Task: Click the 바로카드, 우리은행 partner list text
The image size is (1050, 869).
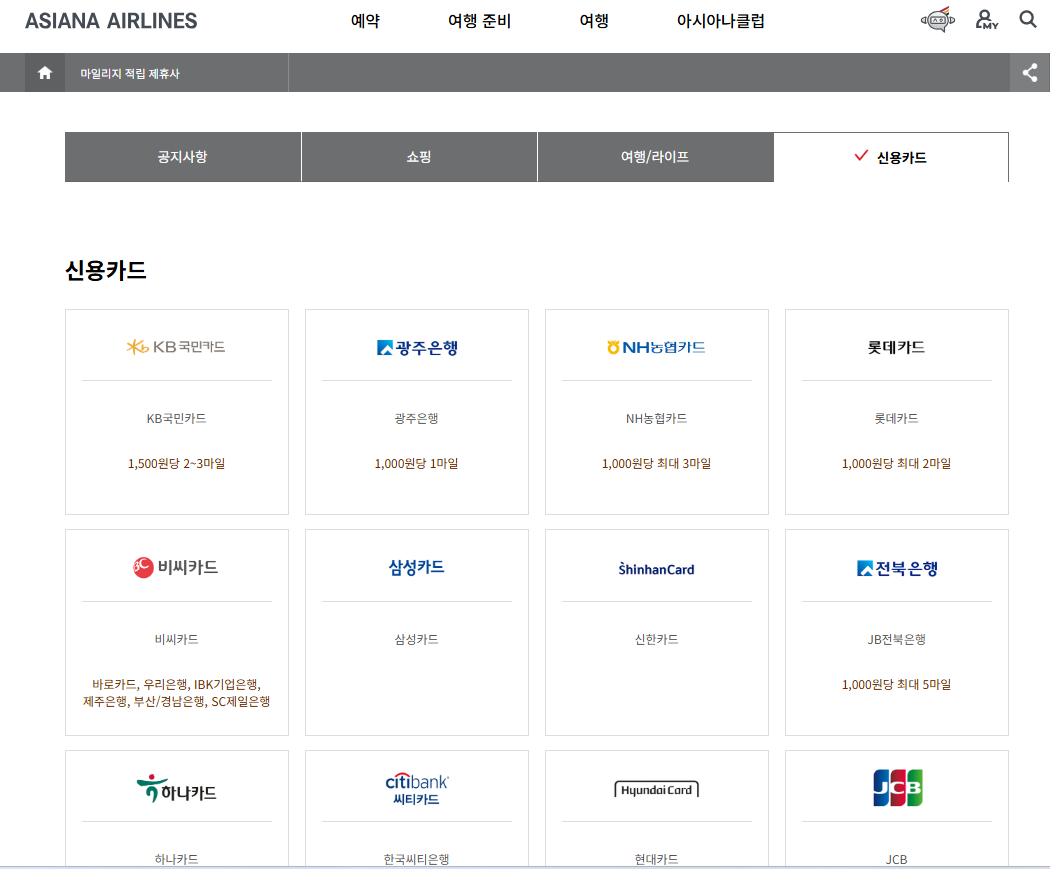Action: [x=176, y=693]
